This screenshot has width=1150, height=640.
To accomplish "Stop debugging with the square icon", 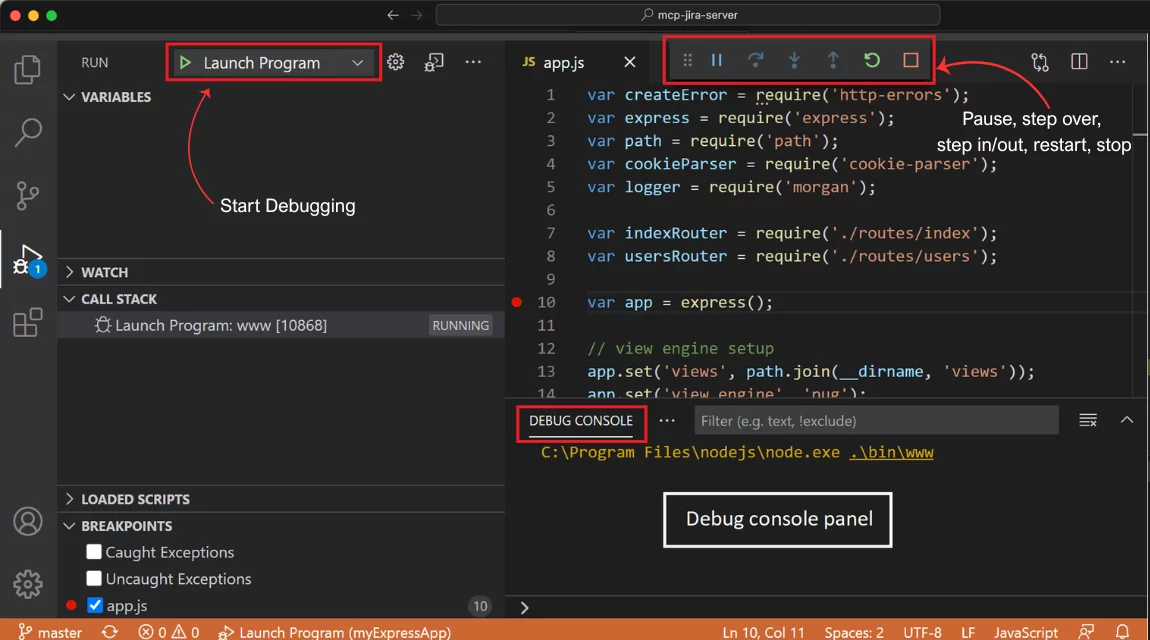I will coord(910,61).
